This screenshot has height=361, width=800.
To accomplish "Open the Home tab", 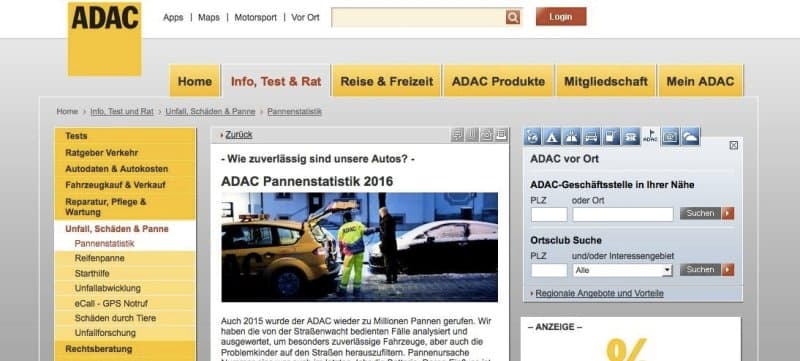I will click(194, 81).
